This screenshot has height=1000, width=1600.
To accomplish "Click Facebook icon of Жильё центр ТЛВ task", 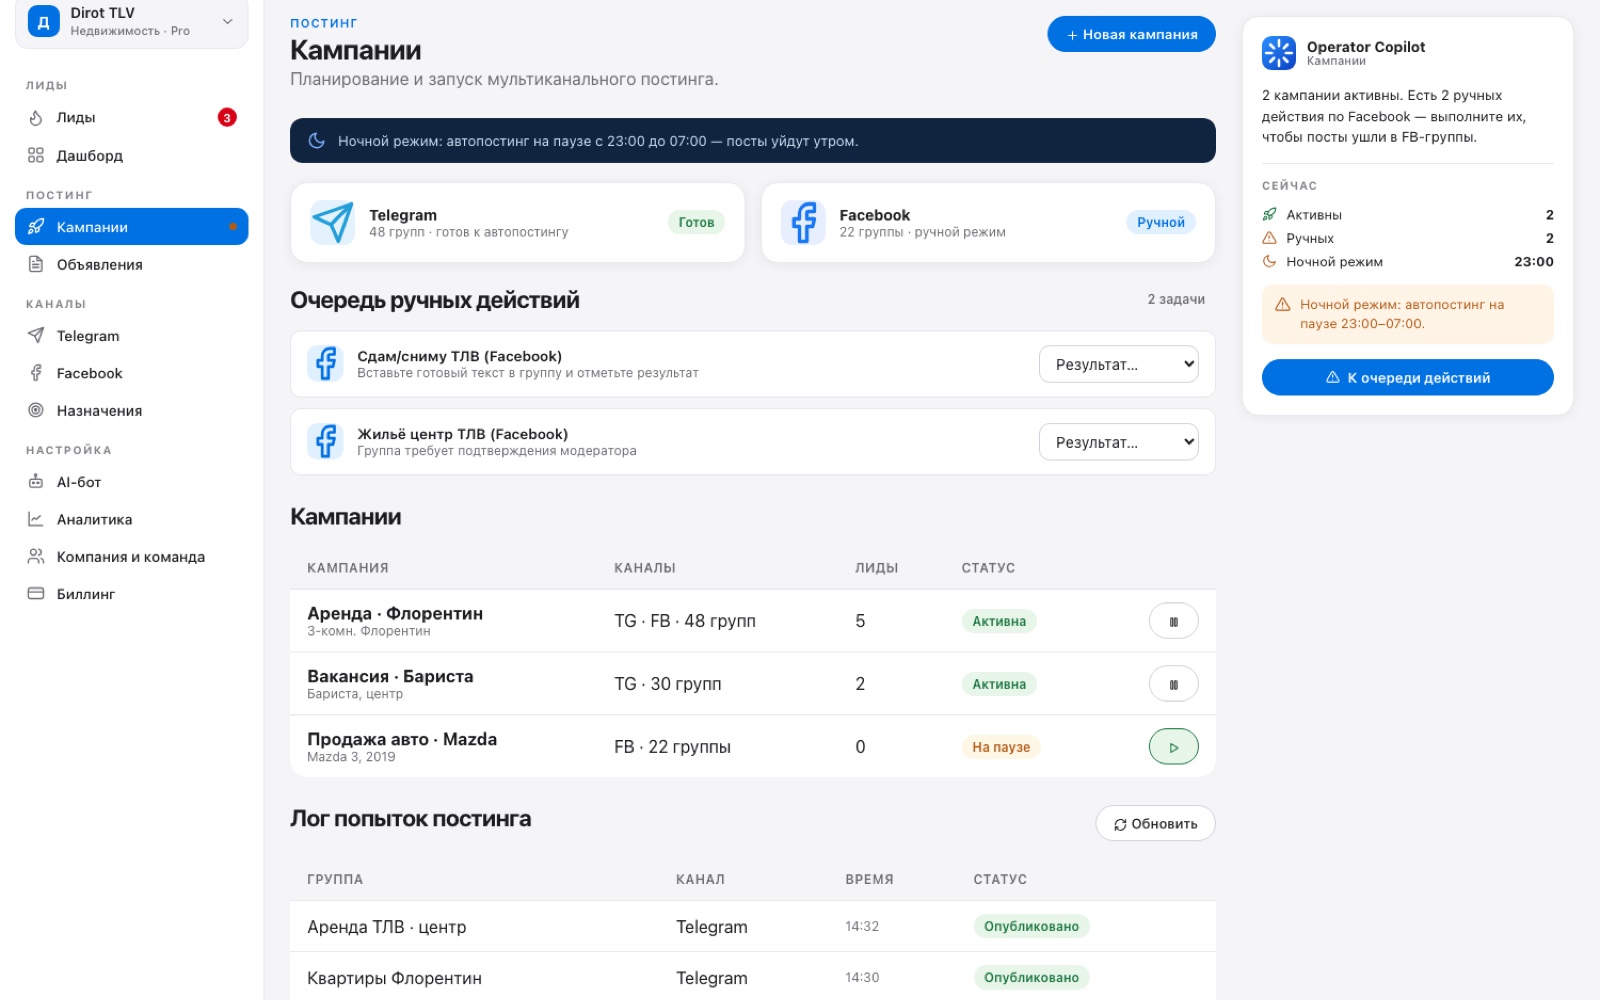I will pos(325,441).
